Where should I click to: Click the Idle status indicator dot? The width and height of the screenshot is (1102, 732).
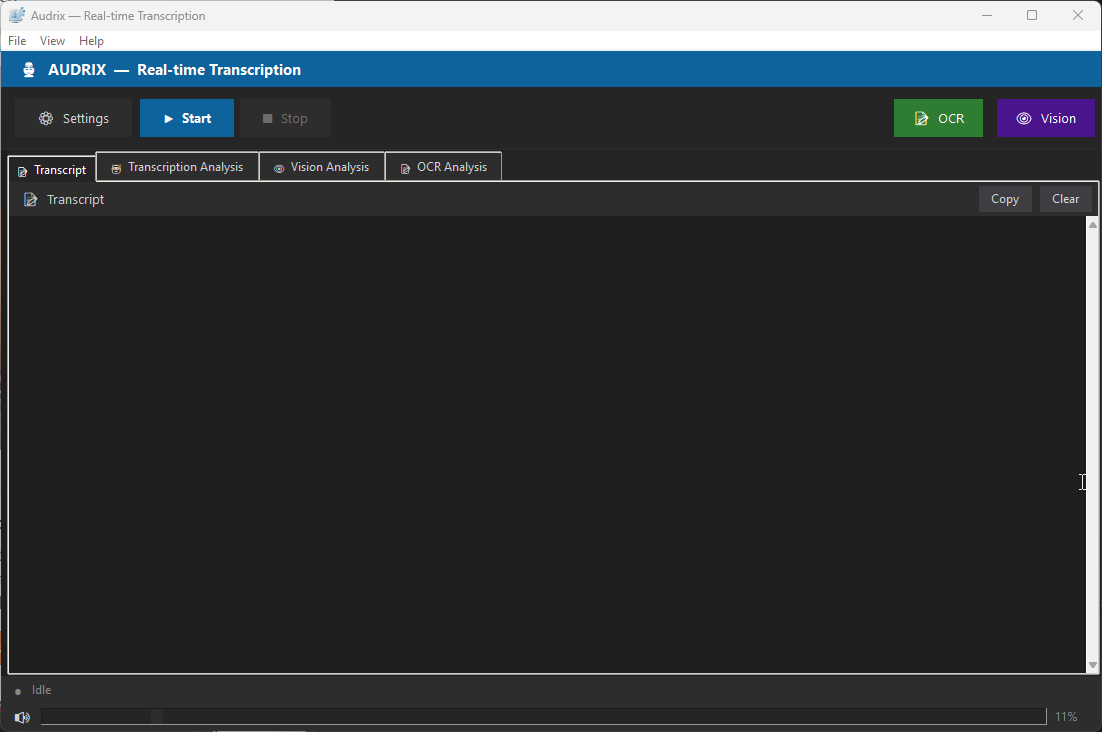pyautogui.click(x=18, y=691)
